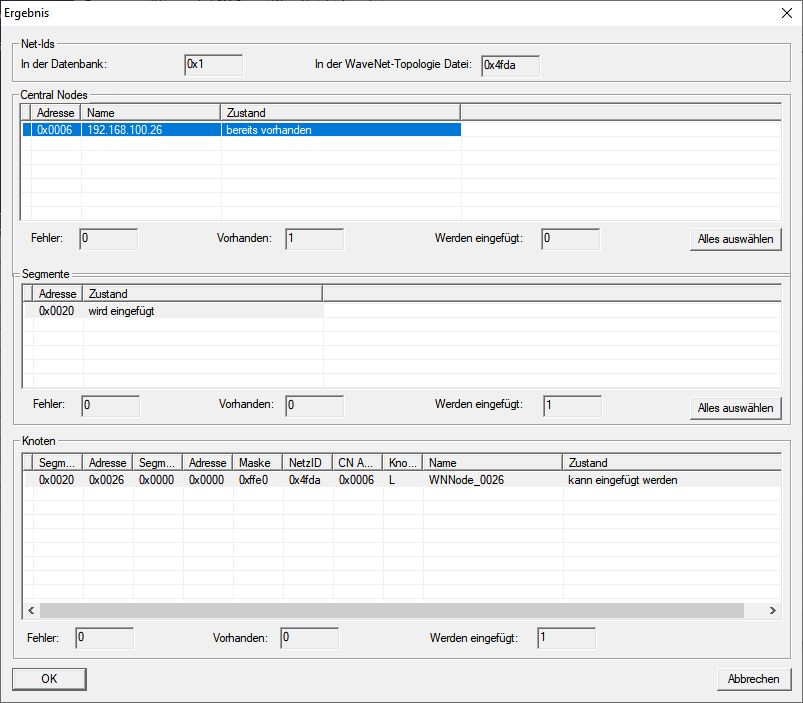Click Zustand column header in Segmente table
Screen dimensions: 803x703
(x=202, y=294)
